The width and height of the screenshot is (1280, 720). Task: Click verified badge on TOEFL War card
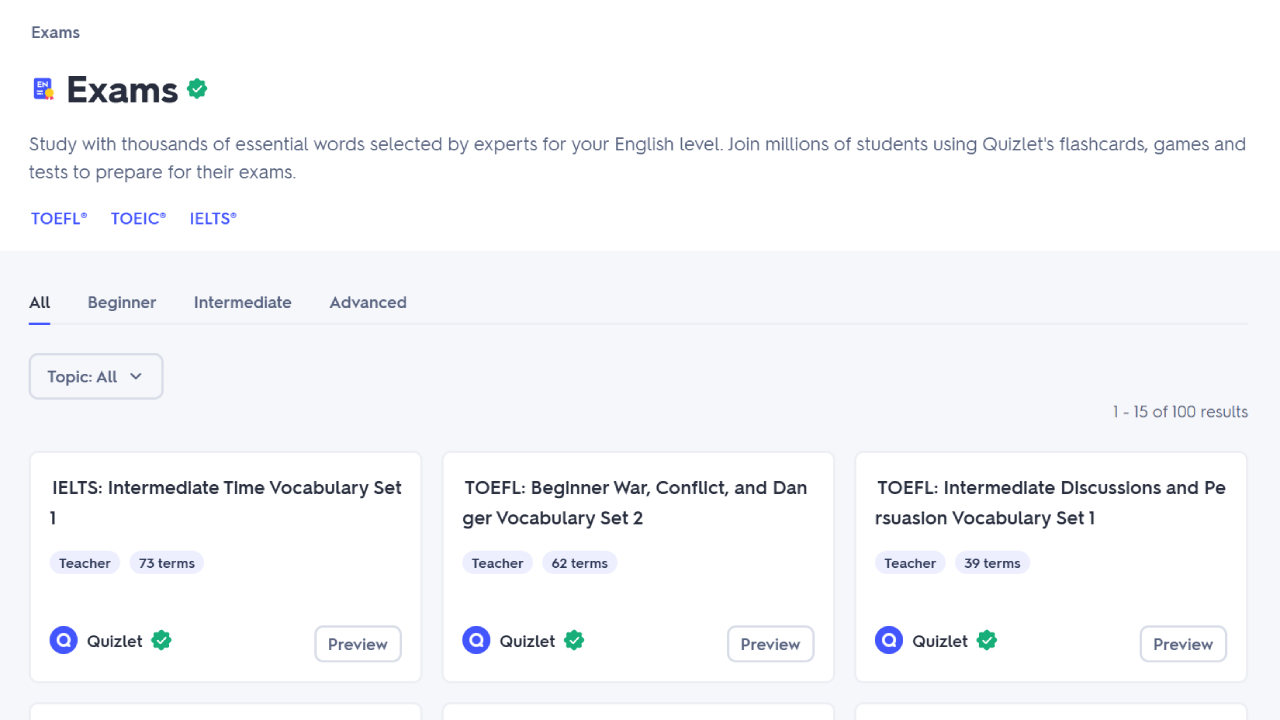point(574,640)
